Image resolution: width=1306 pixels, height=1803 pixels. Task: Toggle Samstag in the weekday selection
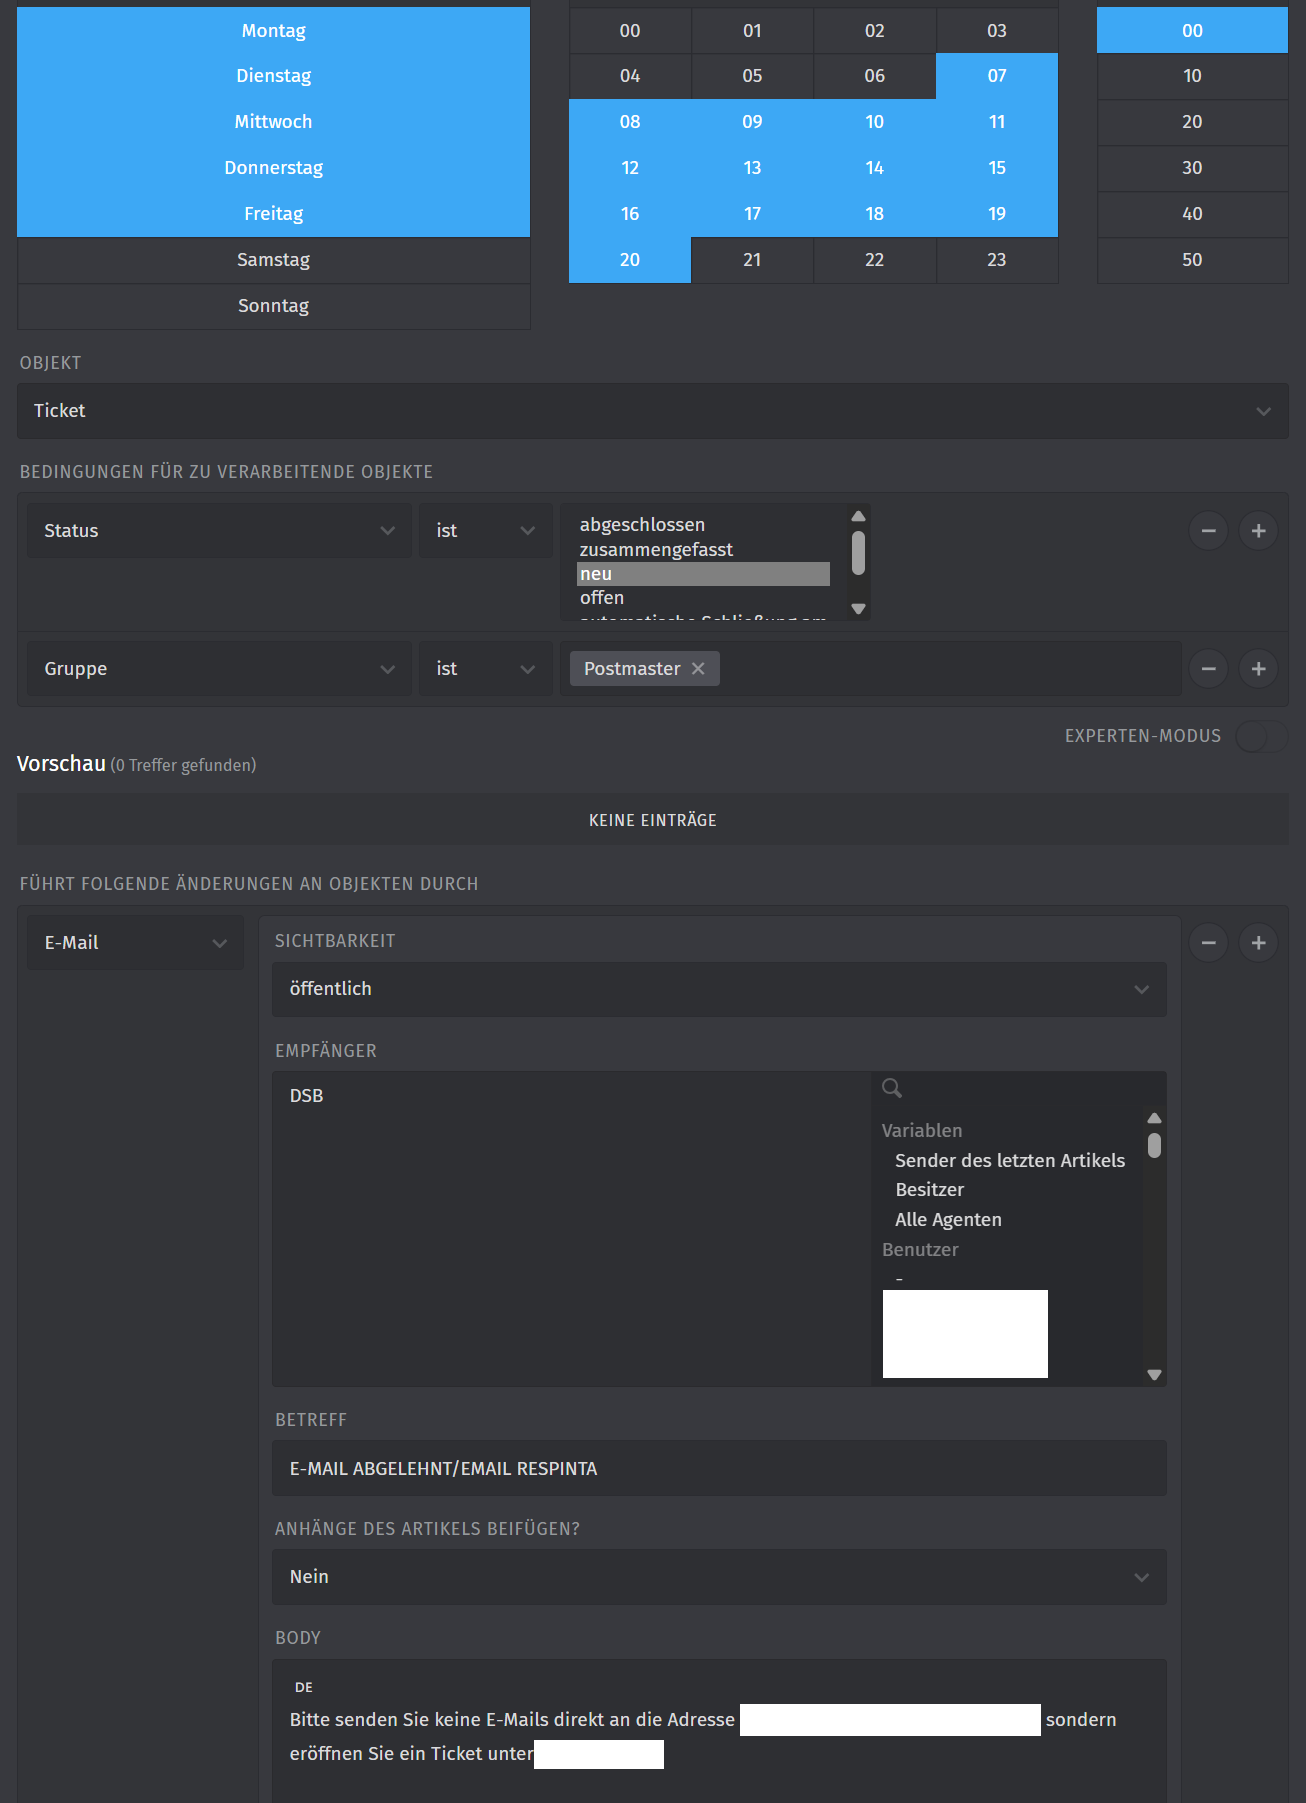273,260
